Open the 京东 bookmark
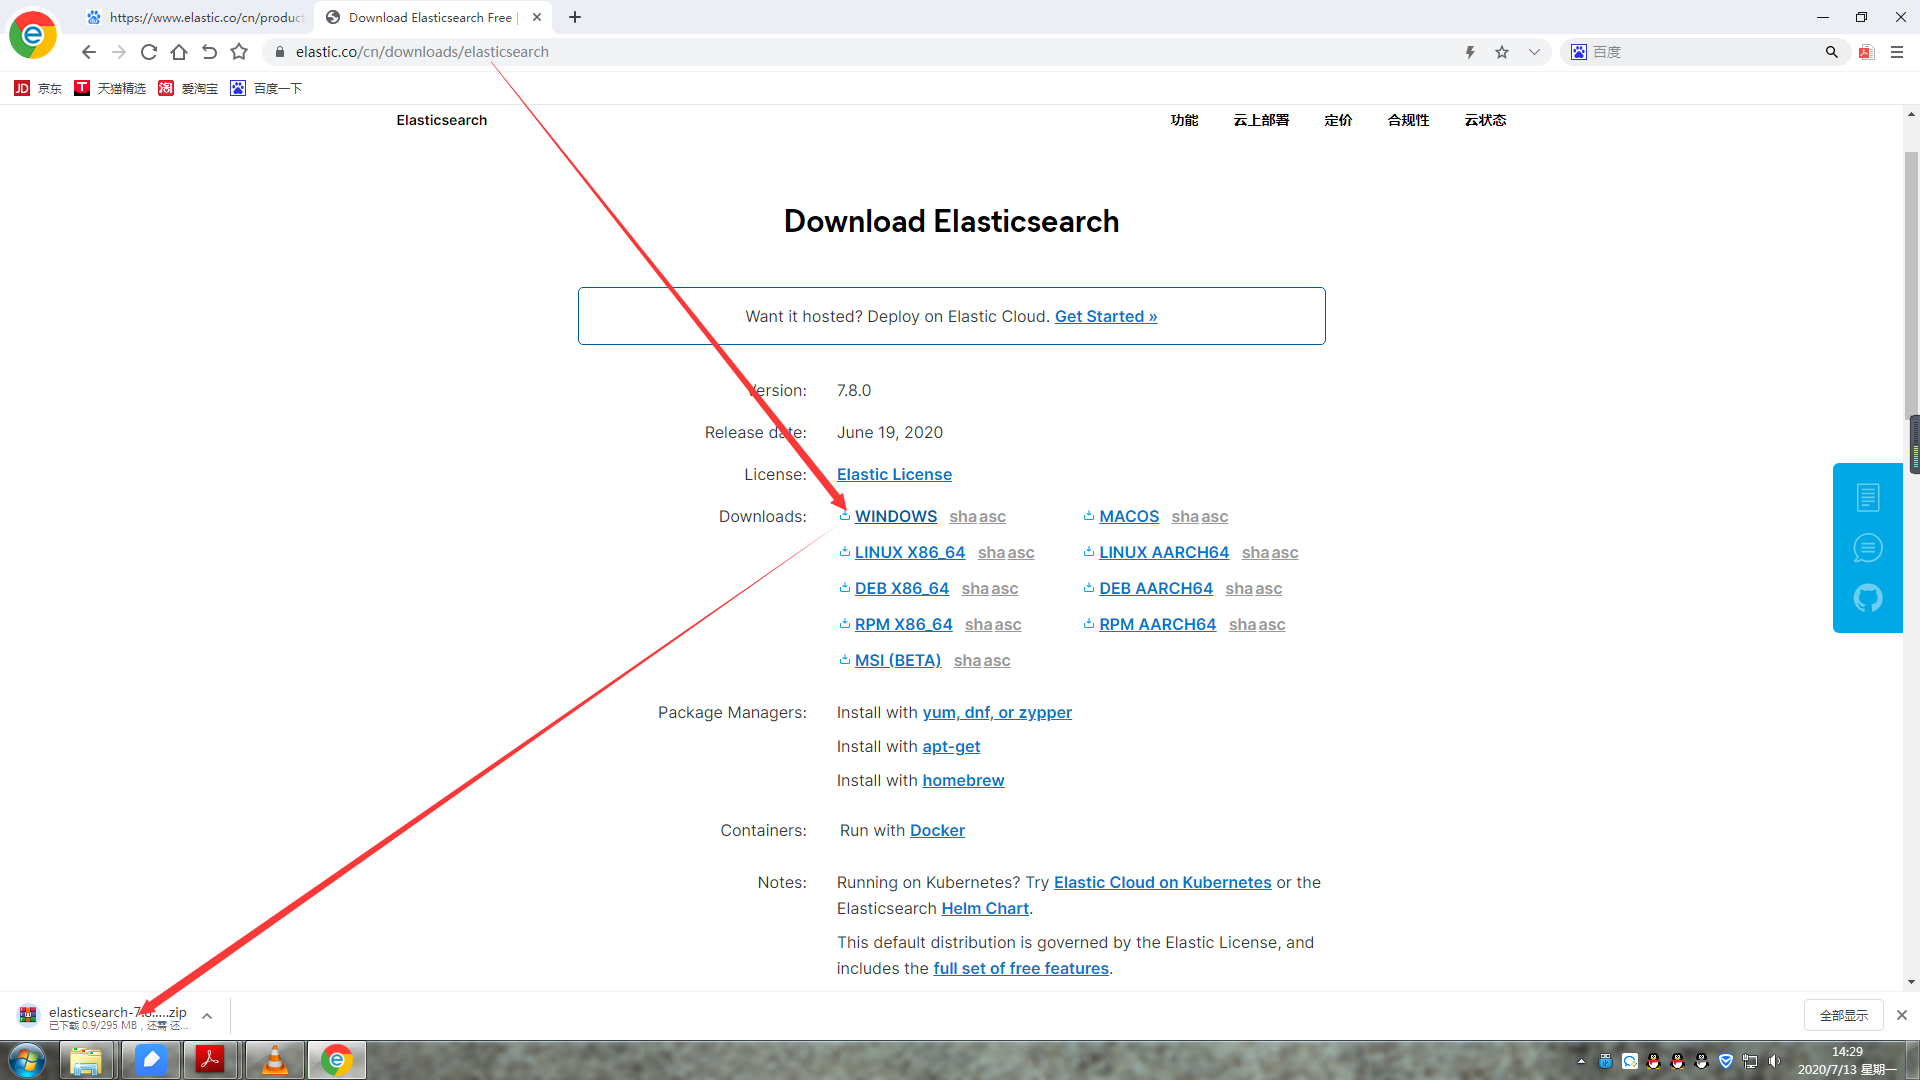Screen dimensions: 1920x1080 pyautogui.click(x=38, y=88)
